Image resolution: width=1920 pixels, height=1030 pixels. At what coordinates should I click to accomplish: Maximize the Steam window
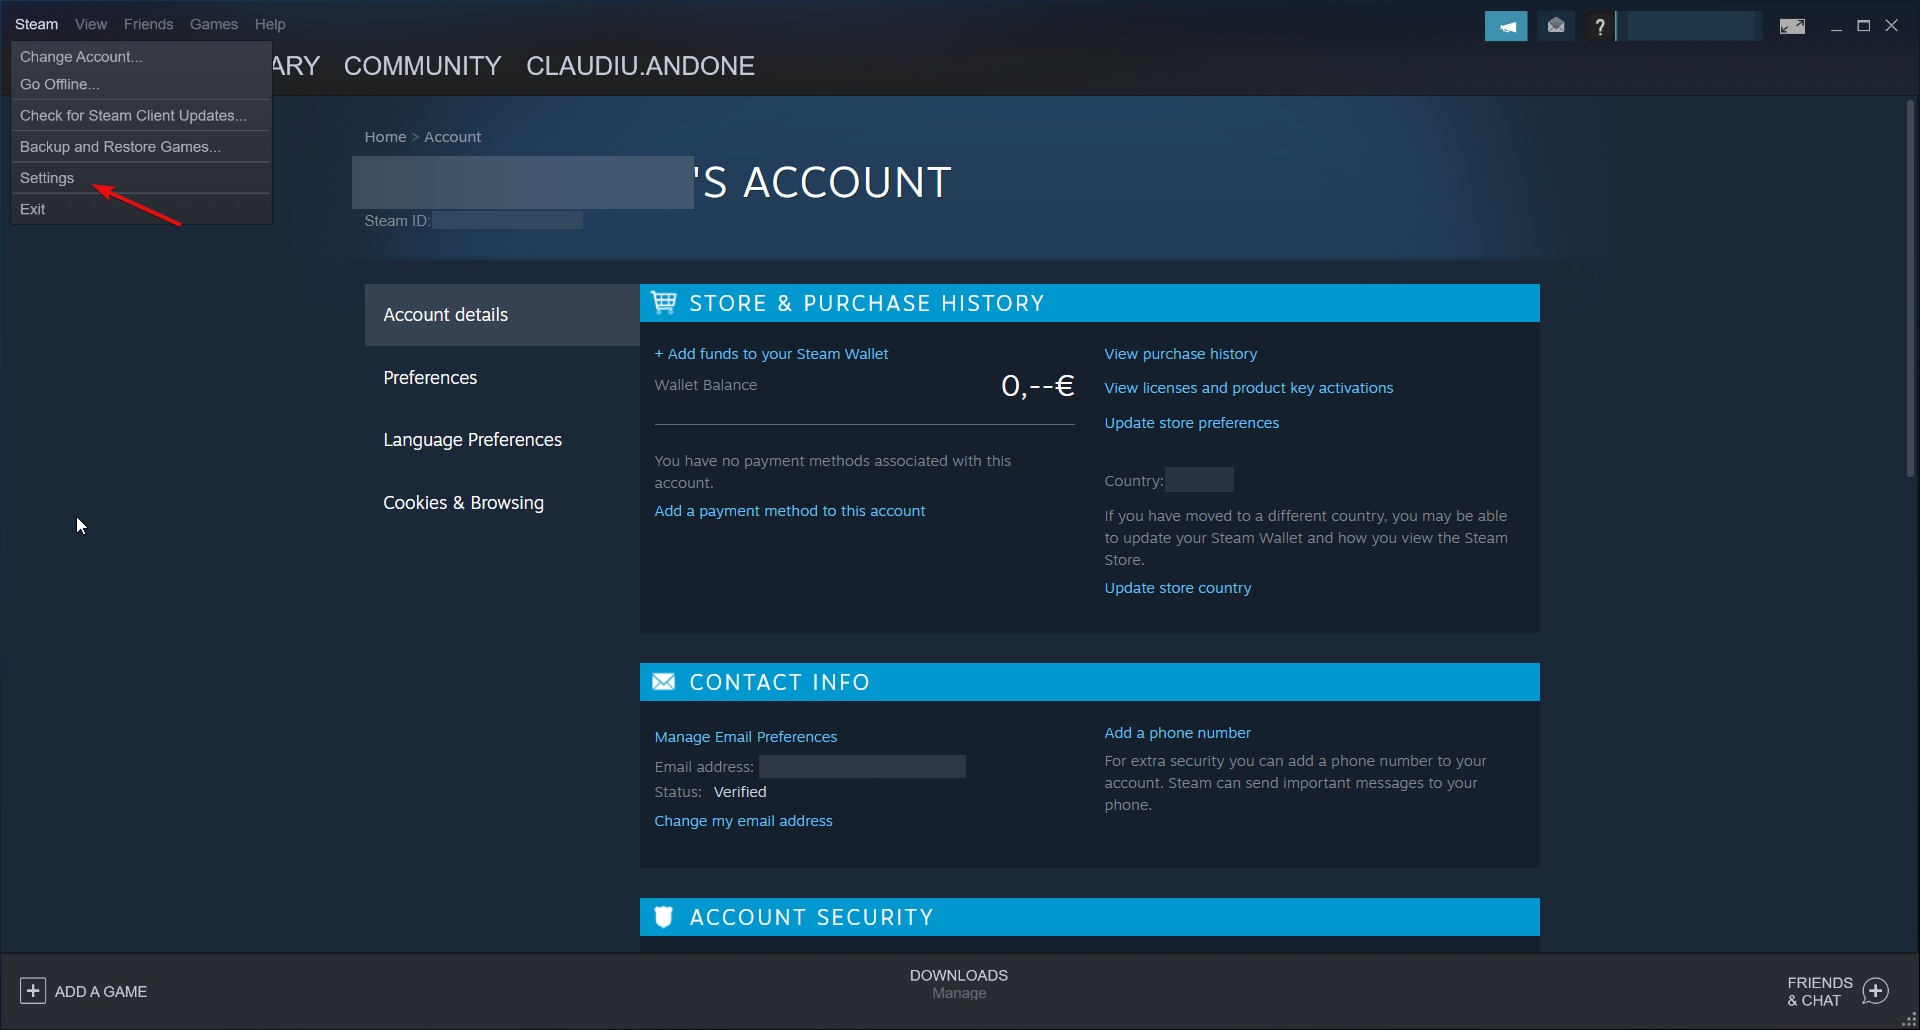[1864, 26]
